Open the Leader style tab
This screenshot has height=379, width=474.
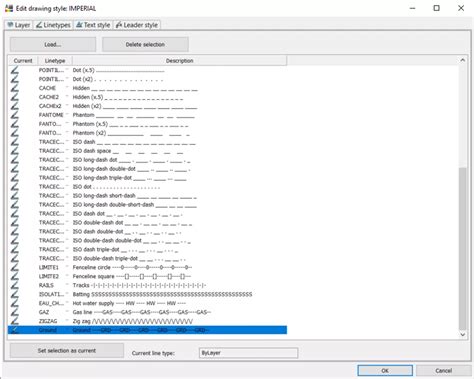[137, 25]
